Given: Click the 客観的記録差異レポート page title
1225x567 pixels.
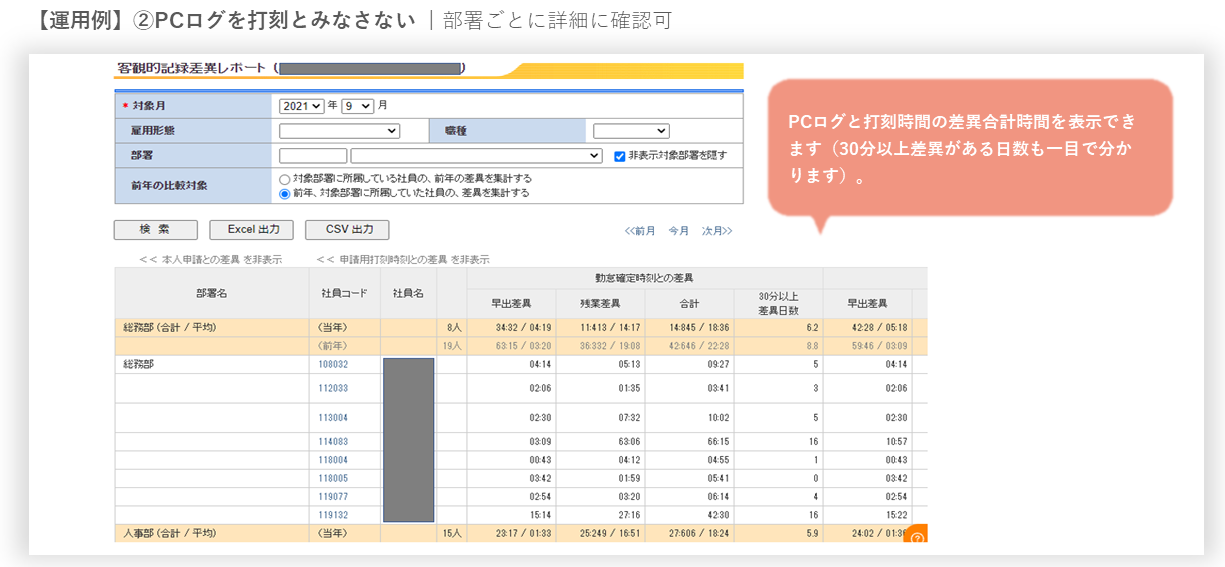Looking at the screenshot, I should (x=192, y=69).
